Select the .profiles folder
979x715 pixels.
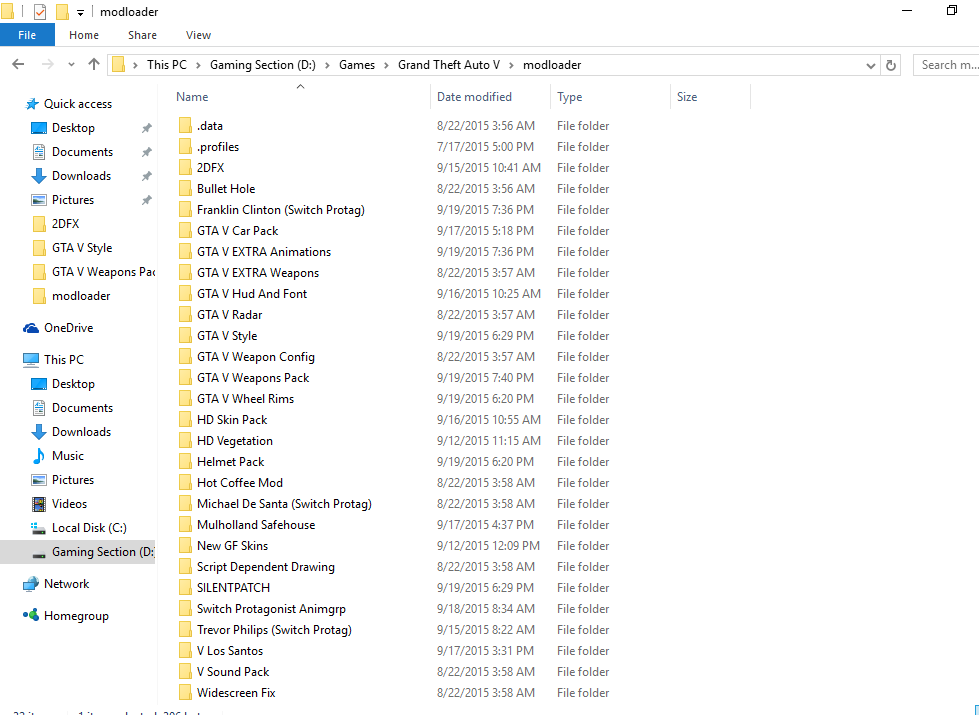(218, 147)
